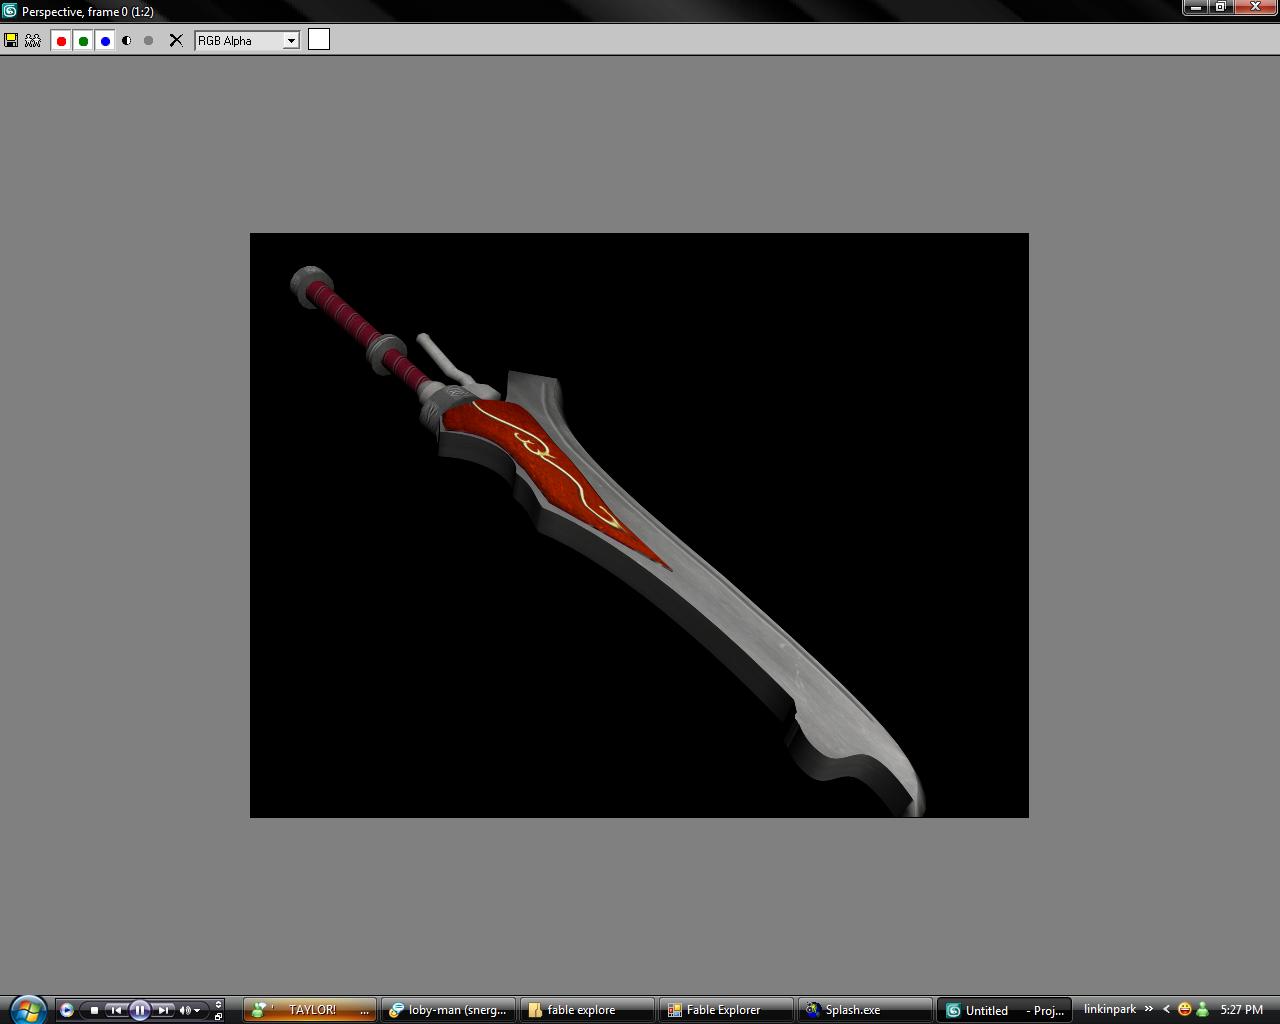Image resolution: width=1280 pixels, height=1024 pixels.
Task: Toggle the blue channel display
Action: [105, 41]
